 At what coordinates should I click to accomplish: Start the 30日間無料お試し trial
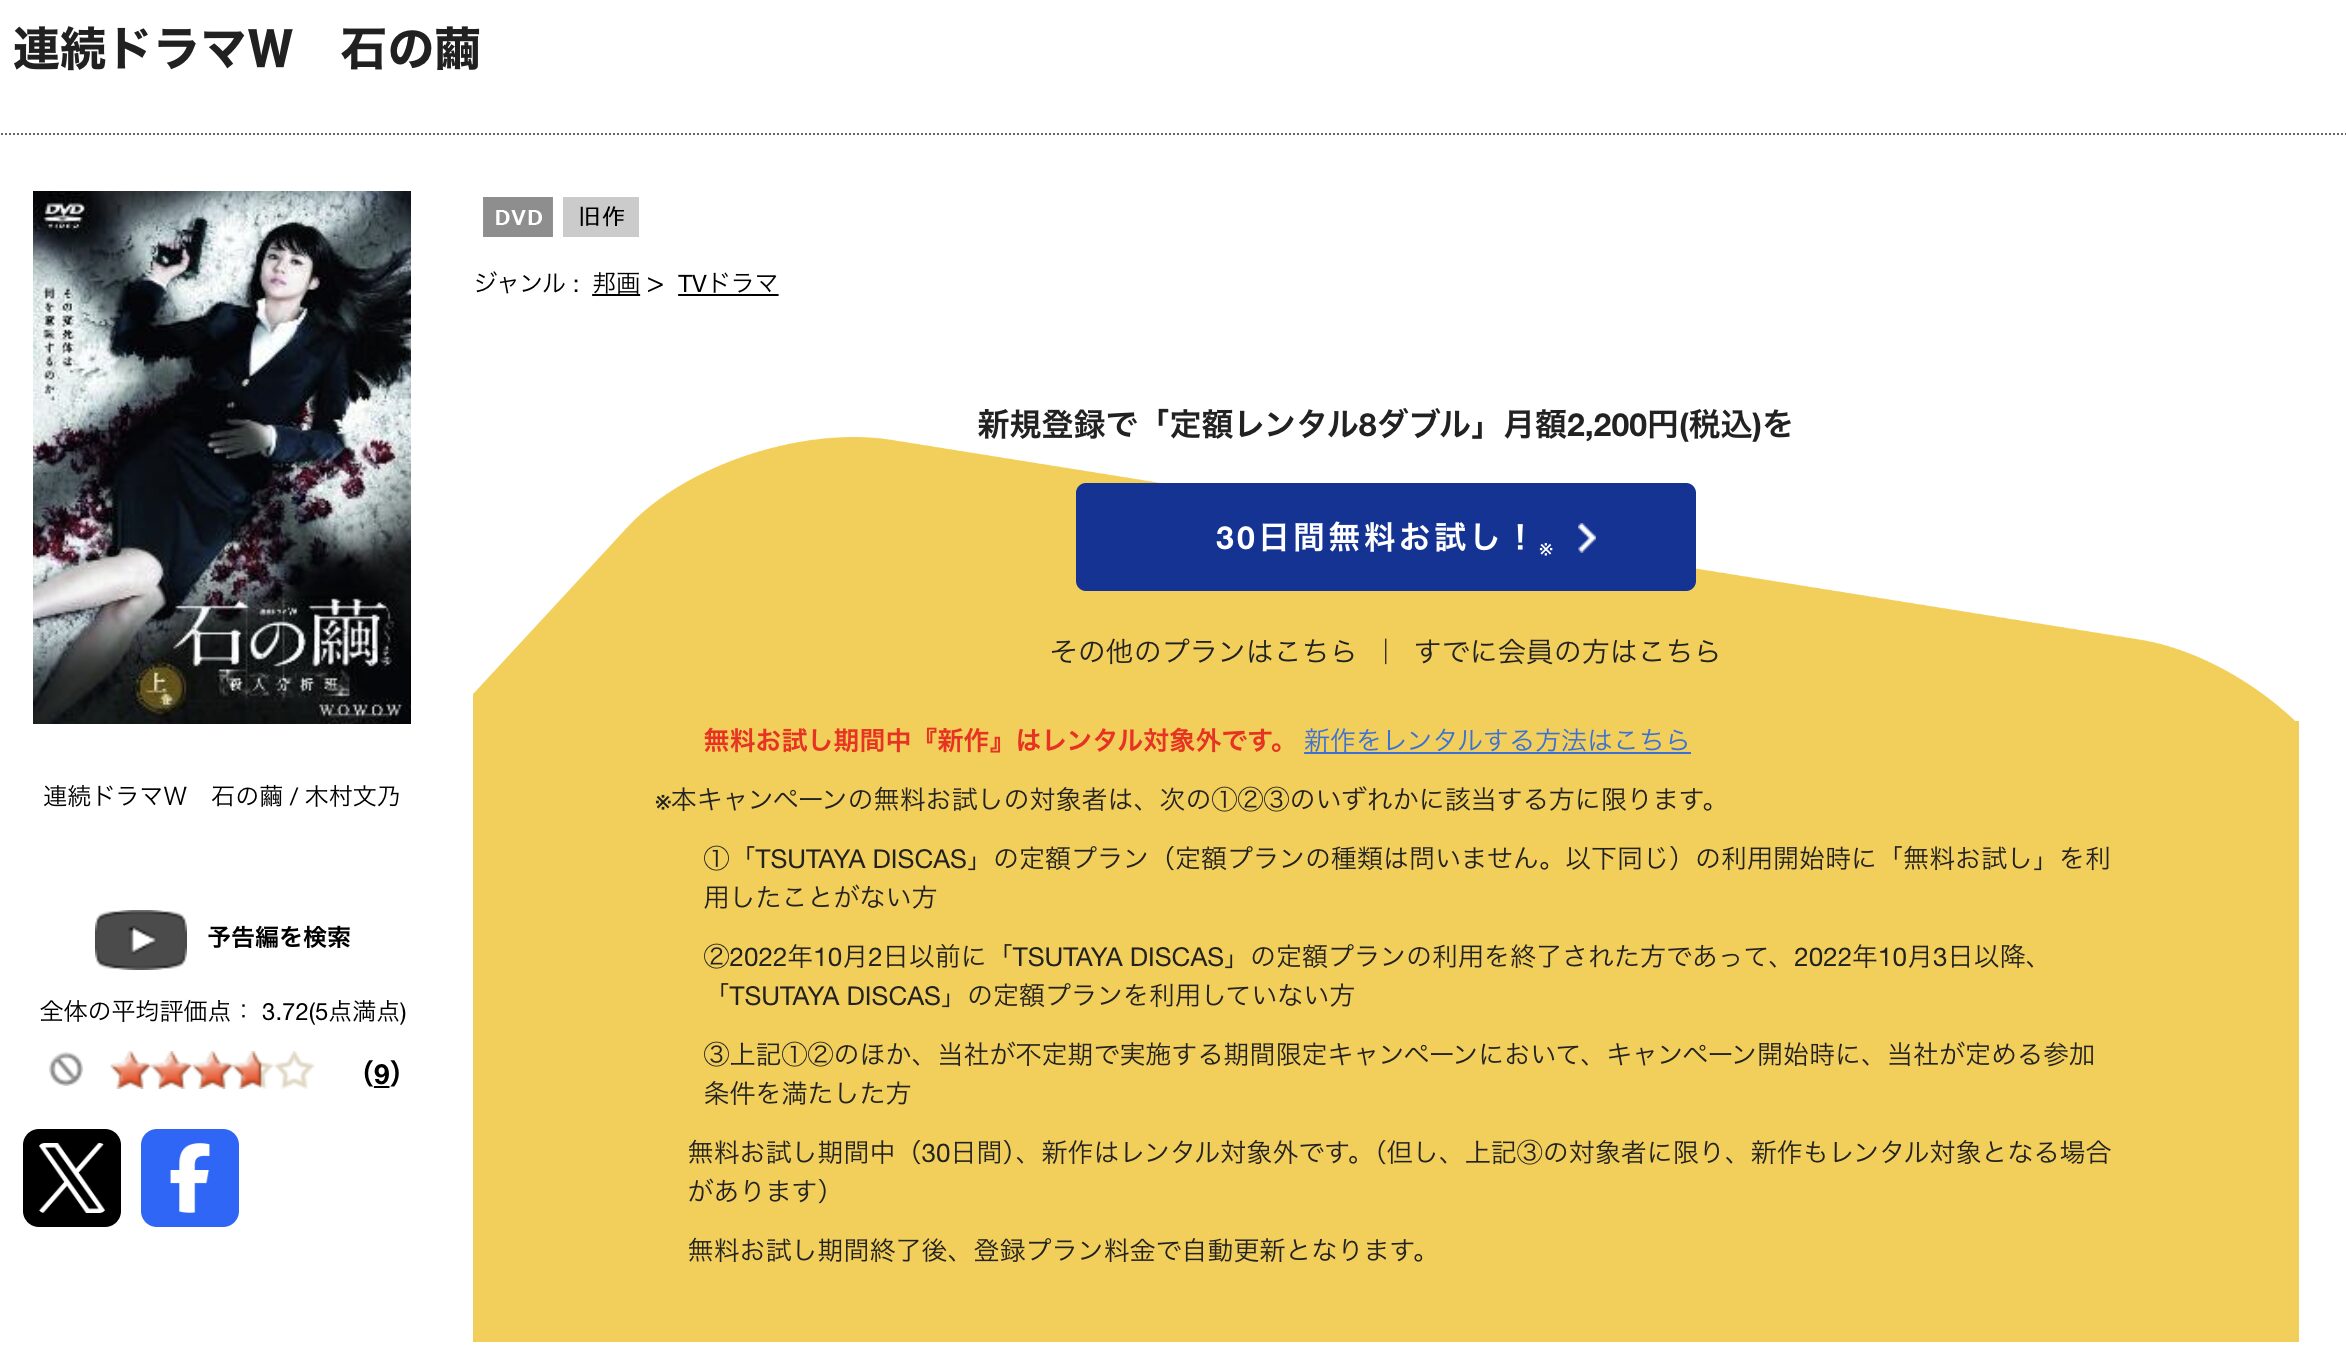(1385, 537)
